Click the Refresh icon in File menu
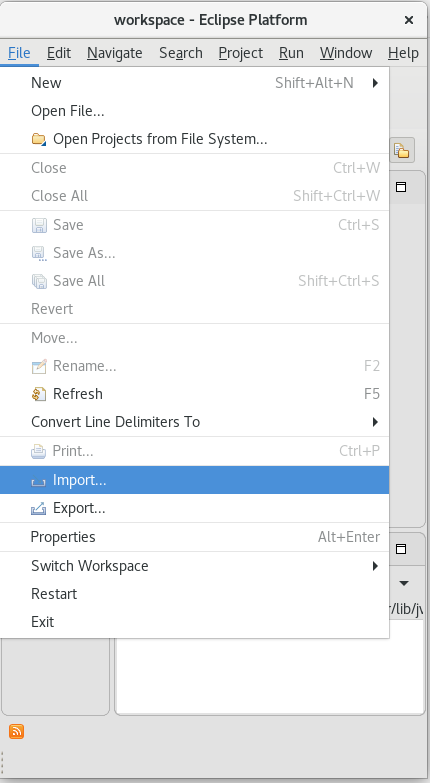430x783 pixels. [39, 394]
